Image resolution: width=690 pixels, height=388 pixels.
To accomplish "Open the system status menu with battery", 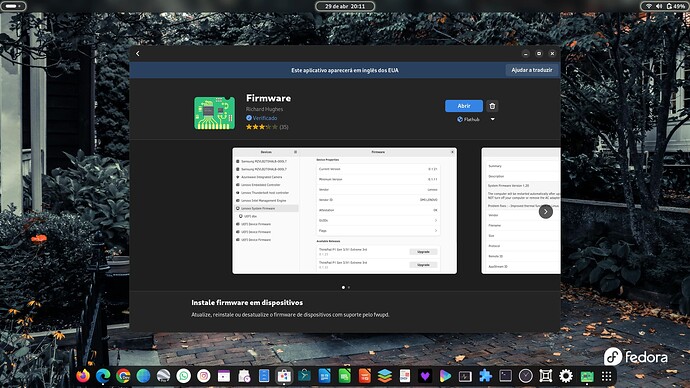I will click(665, 6).
